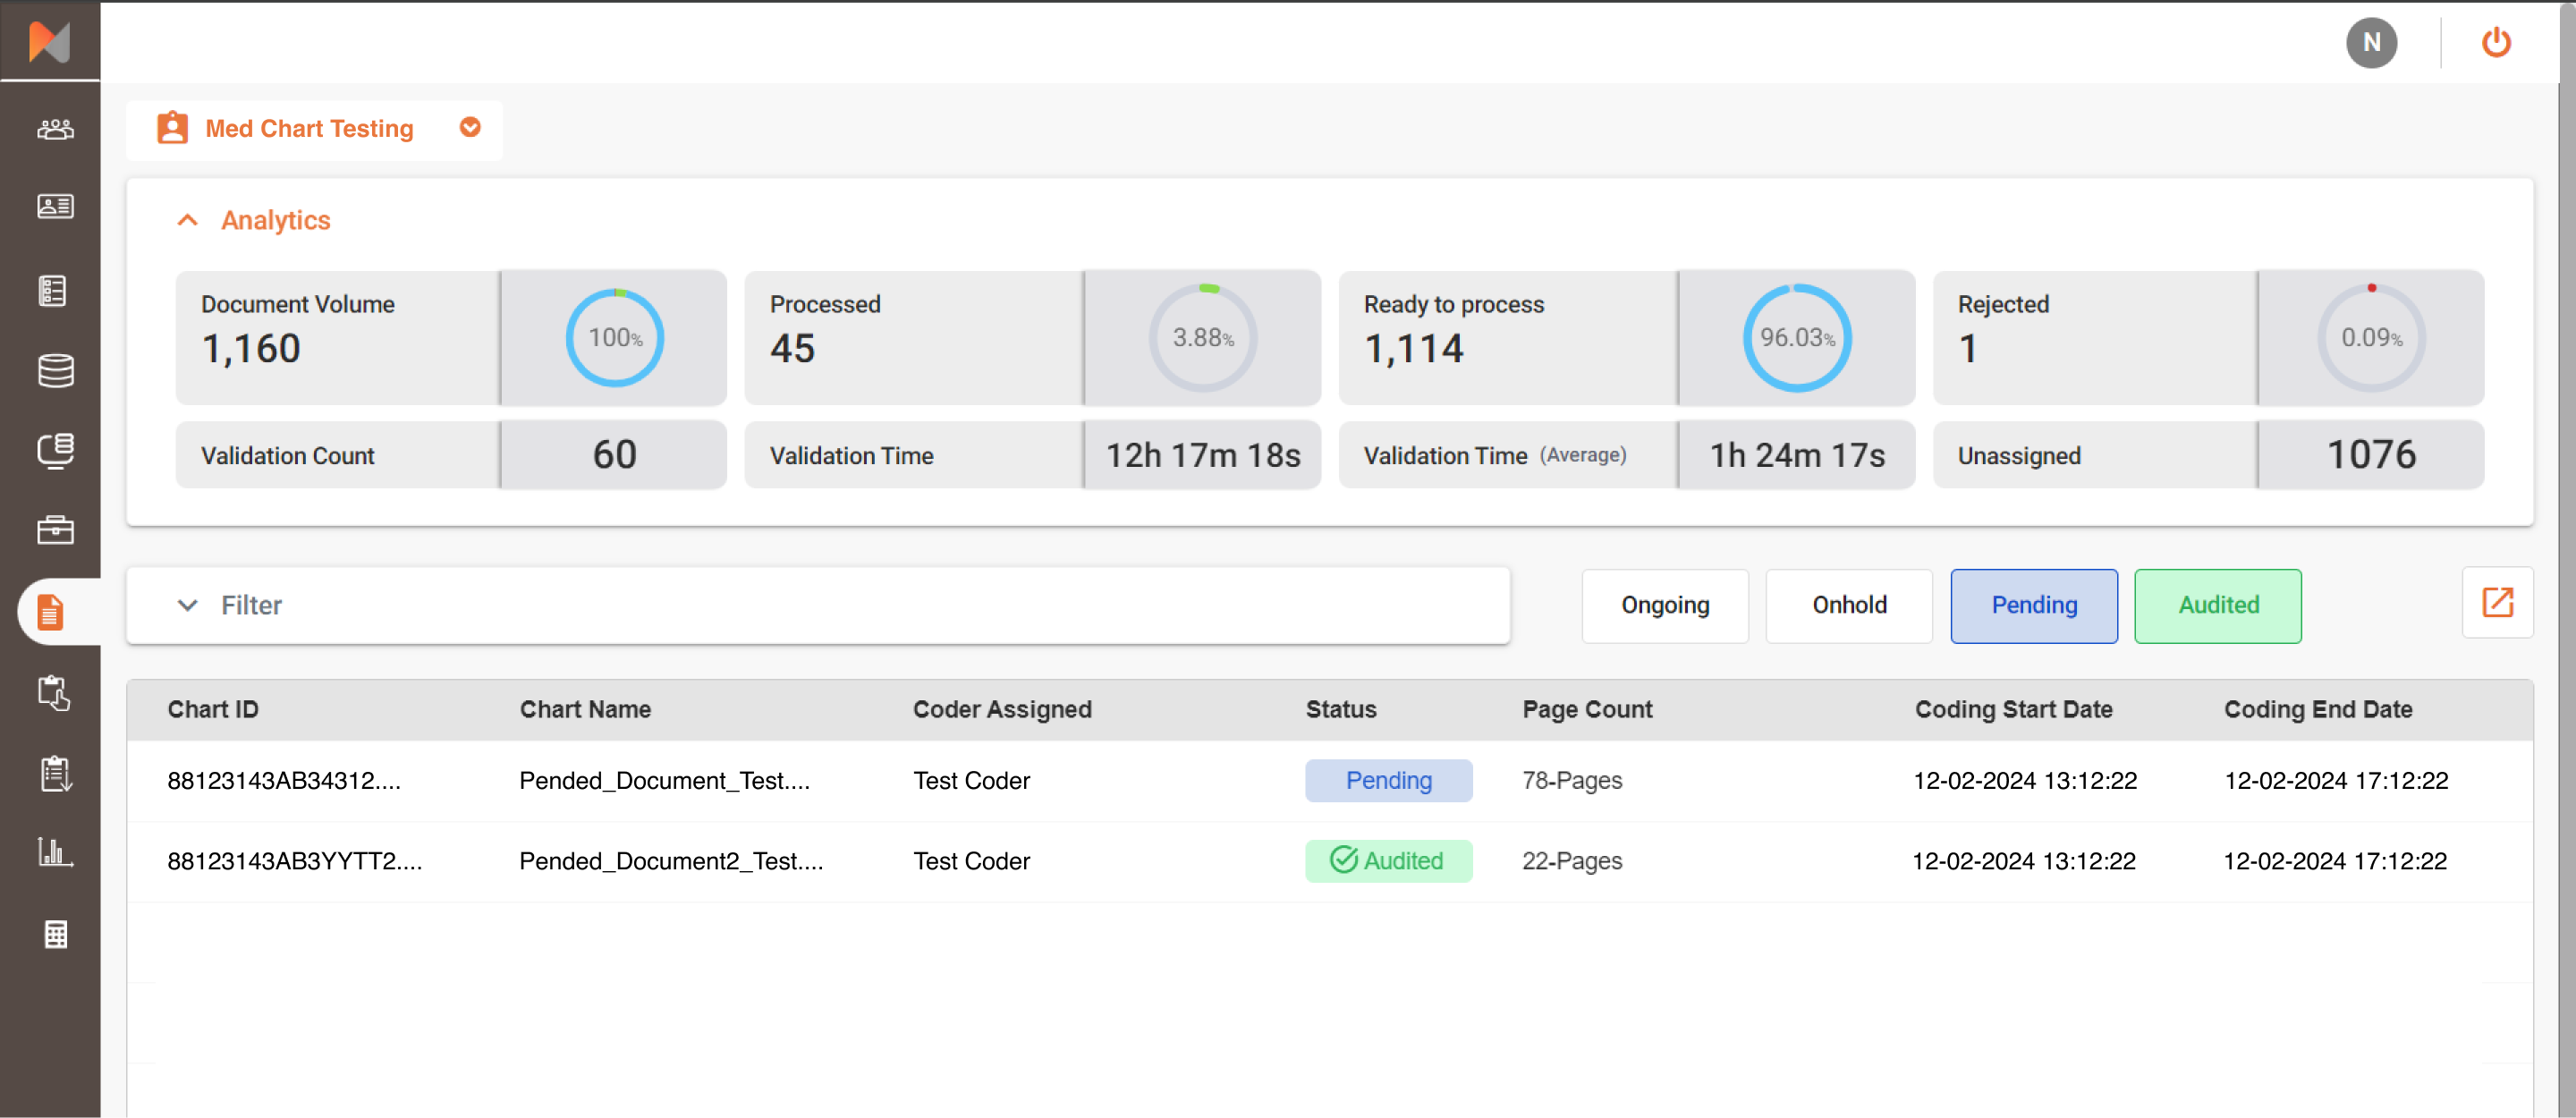Image resolution: width=2576 pixels, height=1118 pixels.
Task: Open the clipboard with hand sidebar icon
Action: click(53, 692)
